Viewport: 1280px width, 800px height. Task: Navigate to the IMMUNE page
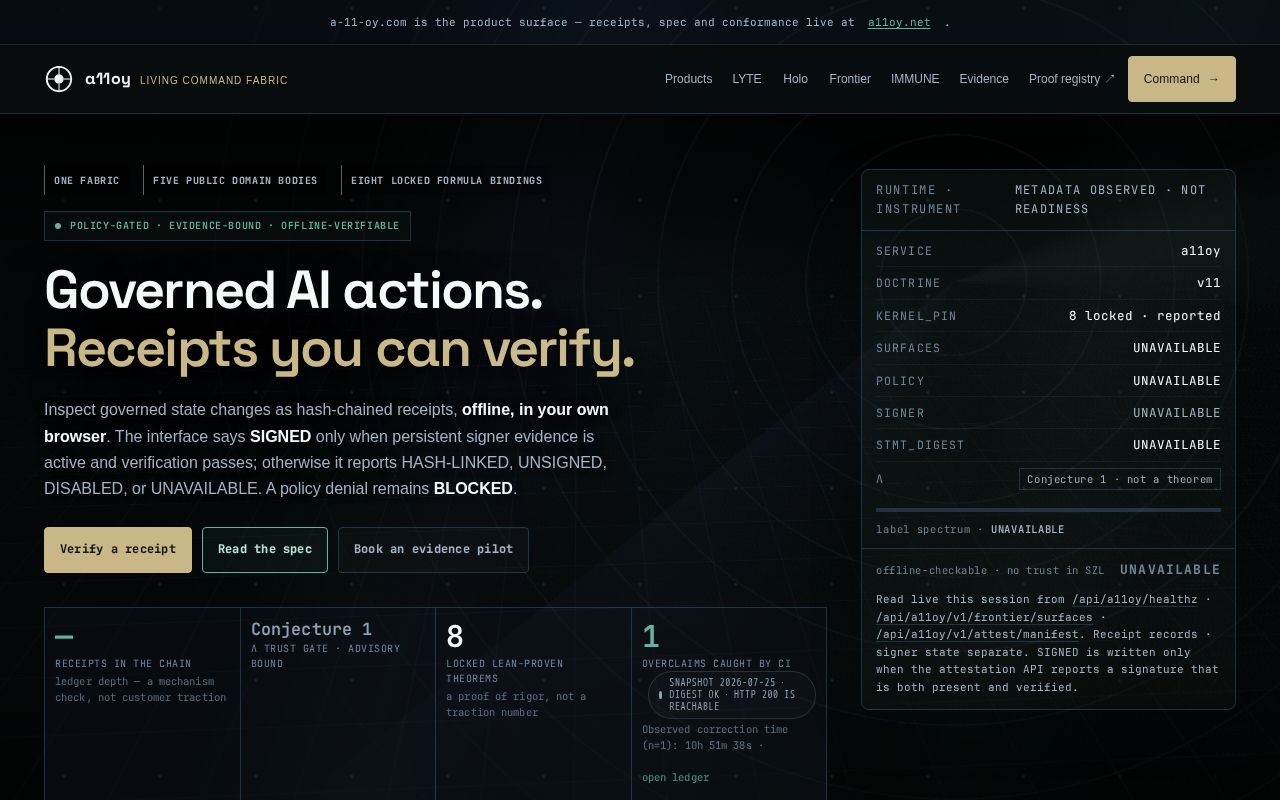click(915, 79)
